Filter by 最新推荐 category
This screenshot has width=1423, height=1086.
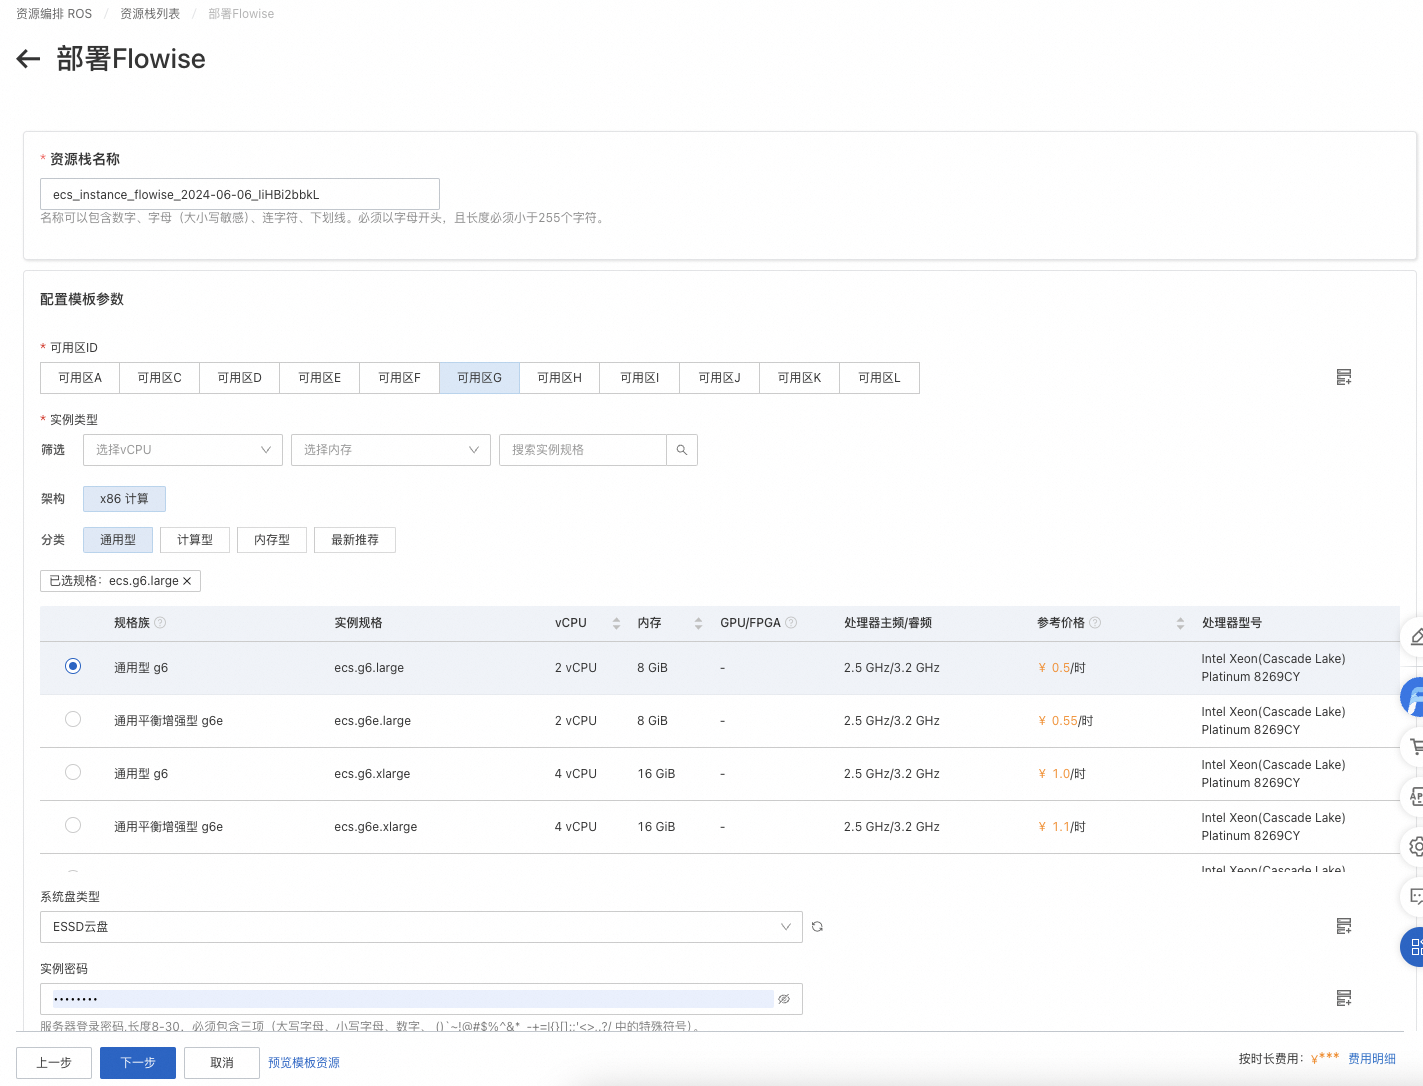pos(355,540)
